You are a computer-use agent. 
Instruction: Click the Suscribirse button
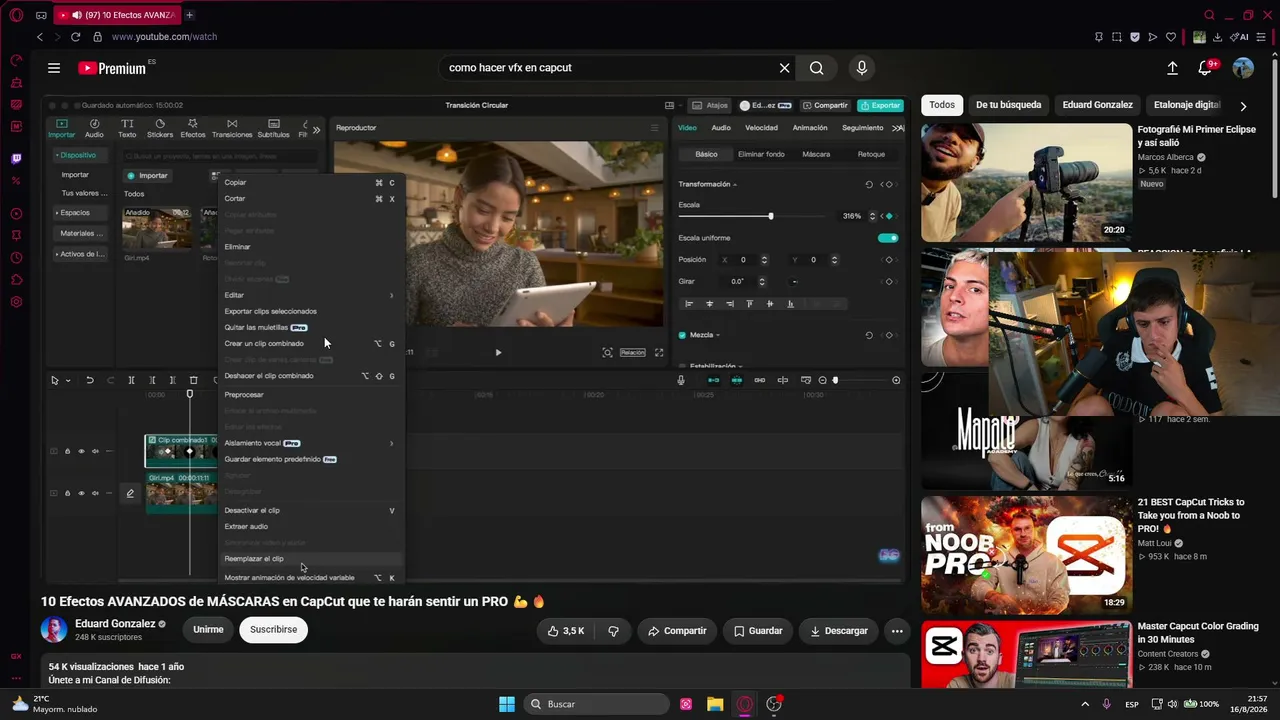274,630
